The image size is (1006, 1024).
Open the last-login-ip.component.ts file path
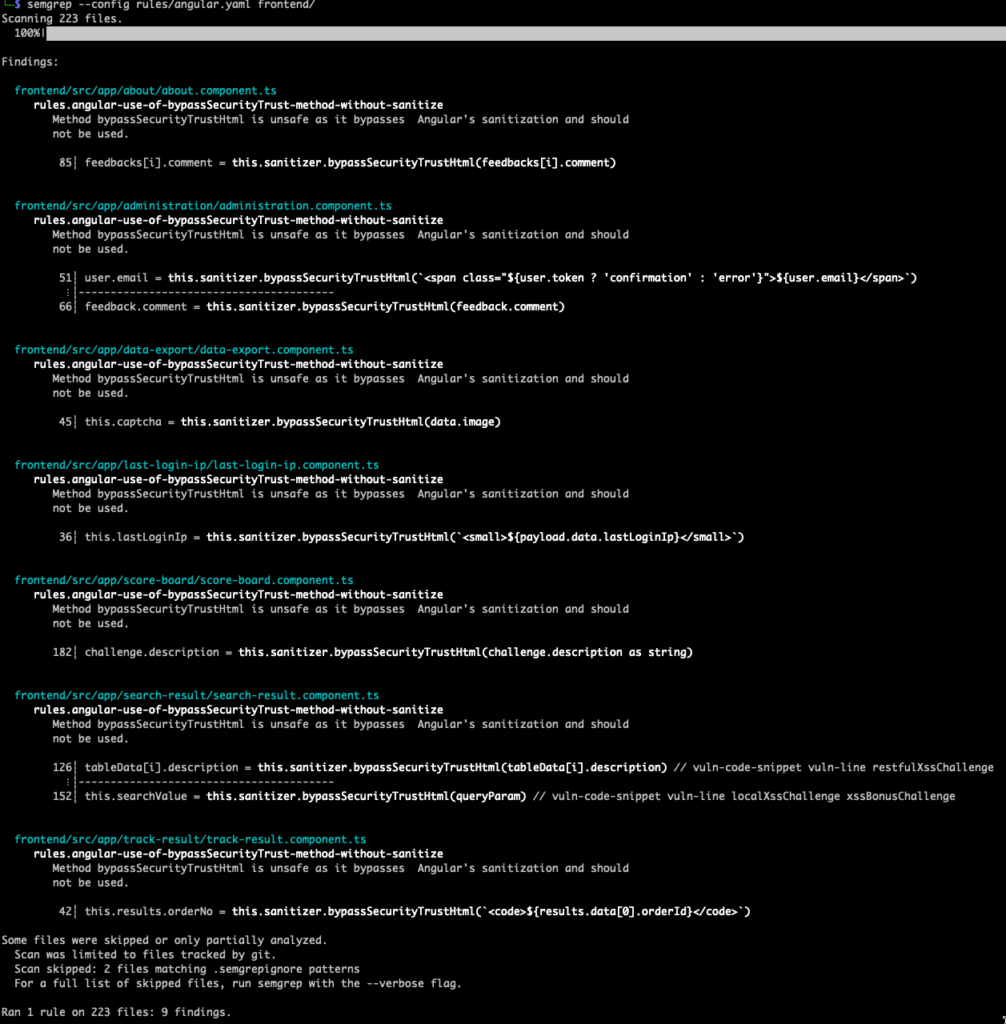197,465
